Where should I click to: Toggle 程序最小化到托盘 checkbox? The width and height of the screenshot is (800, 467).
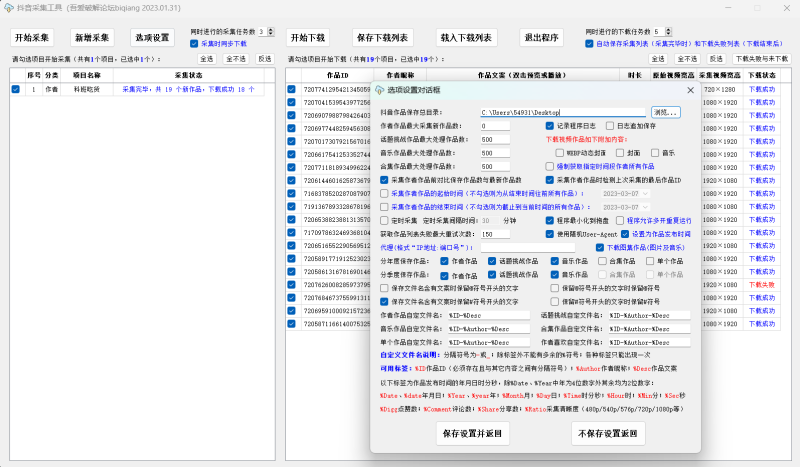[x=549, y=220]
